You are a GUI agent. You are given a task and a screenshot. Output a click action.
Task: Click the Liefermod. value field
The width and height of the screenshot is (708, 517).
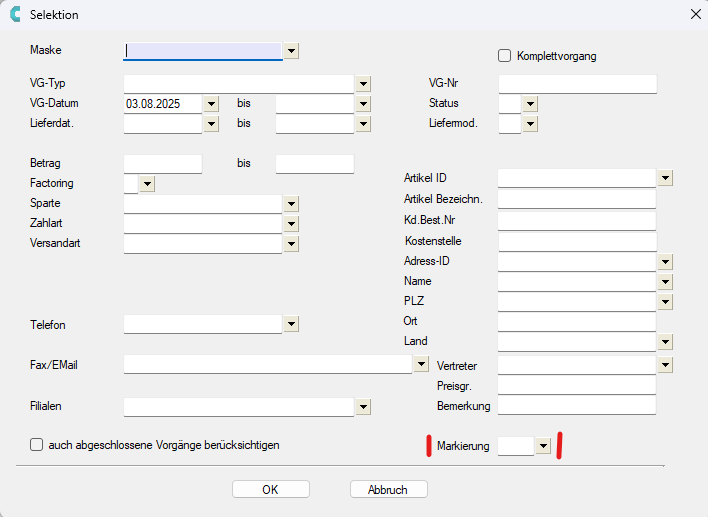point(510,124)
